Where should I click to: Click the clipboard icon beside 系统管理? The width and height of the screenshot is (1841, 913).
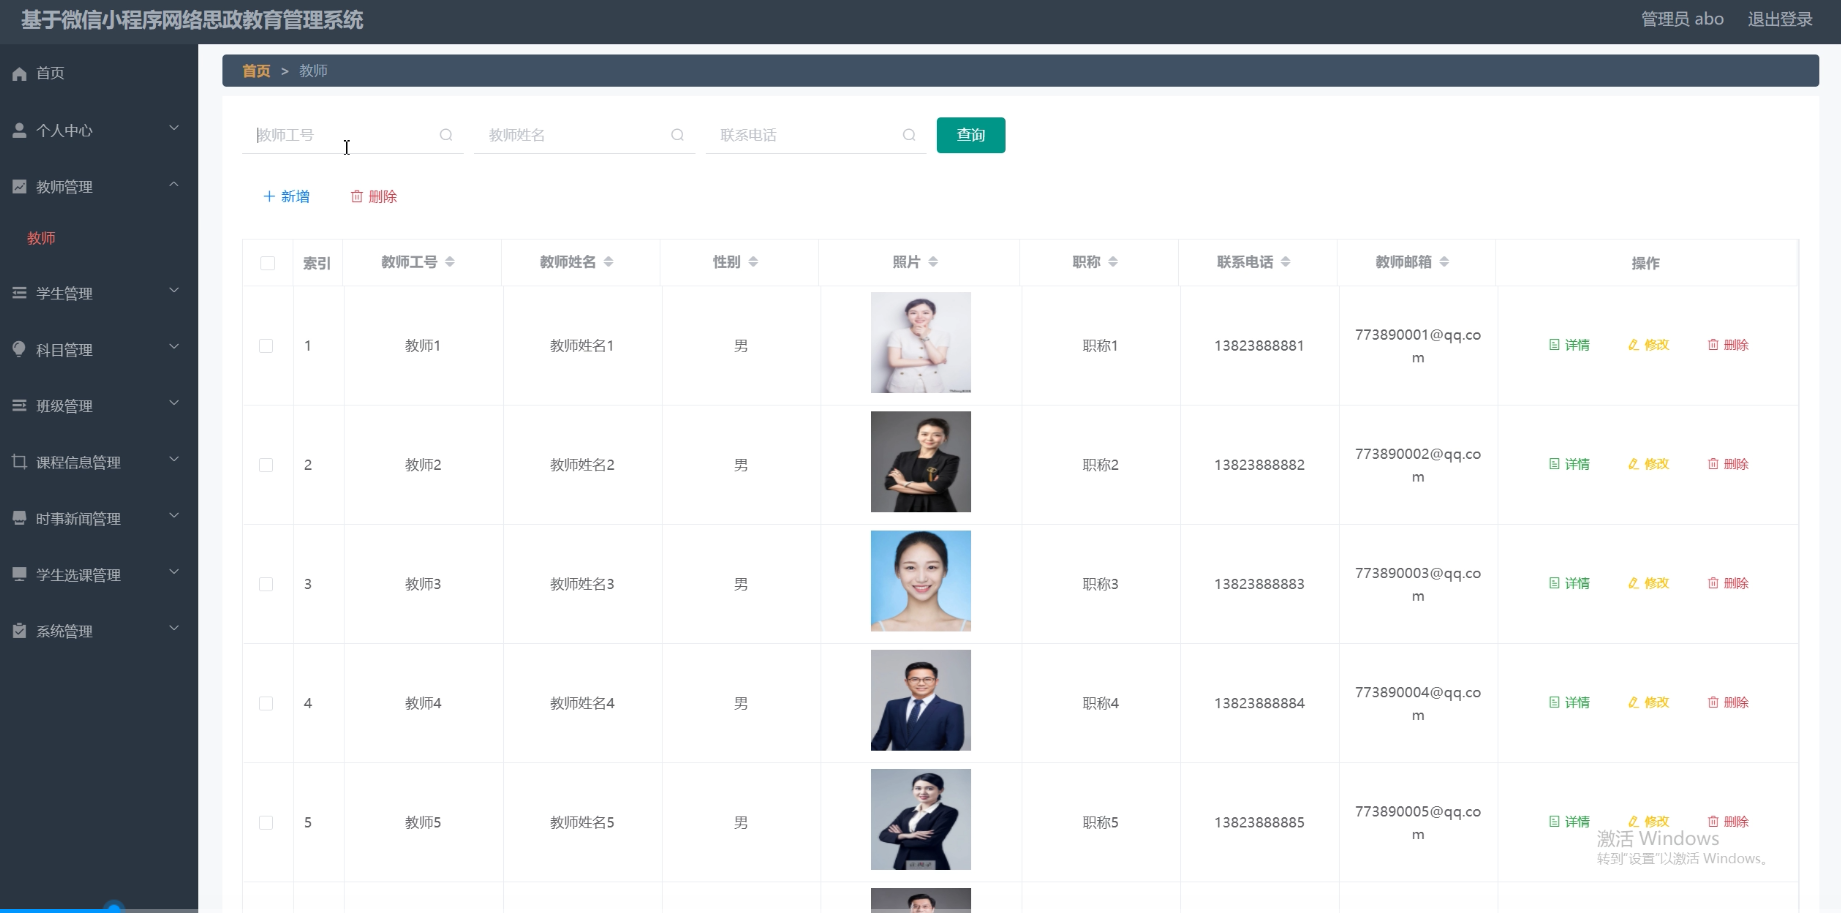pos(19,630)
